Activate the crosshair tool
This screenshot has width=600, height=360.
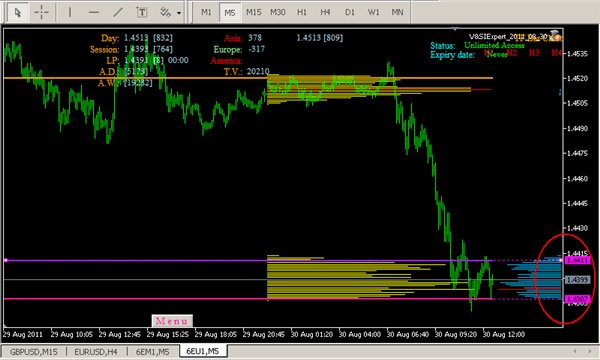pos(41,12)
